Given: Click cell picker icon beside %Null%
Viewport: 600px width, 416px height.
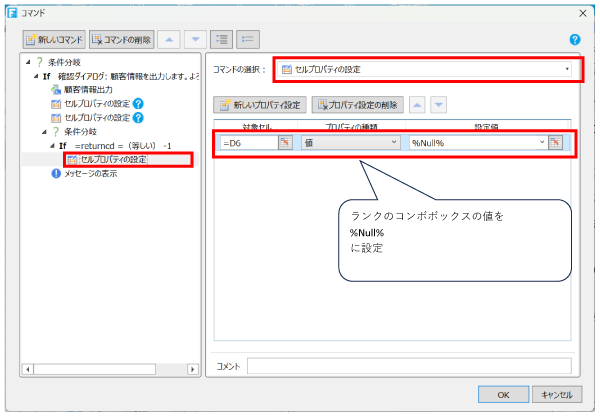Looking at the screenshot, I should 556,143.
